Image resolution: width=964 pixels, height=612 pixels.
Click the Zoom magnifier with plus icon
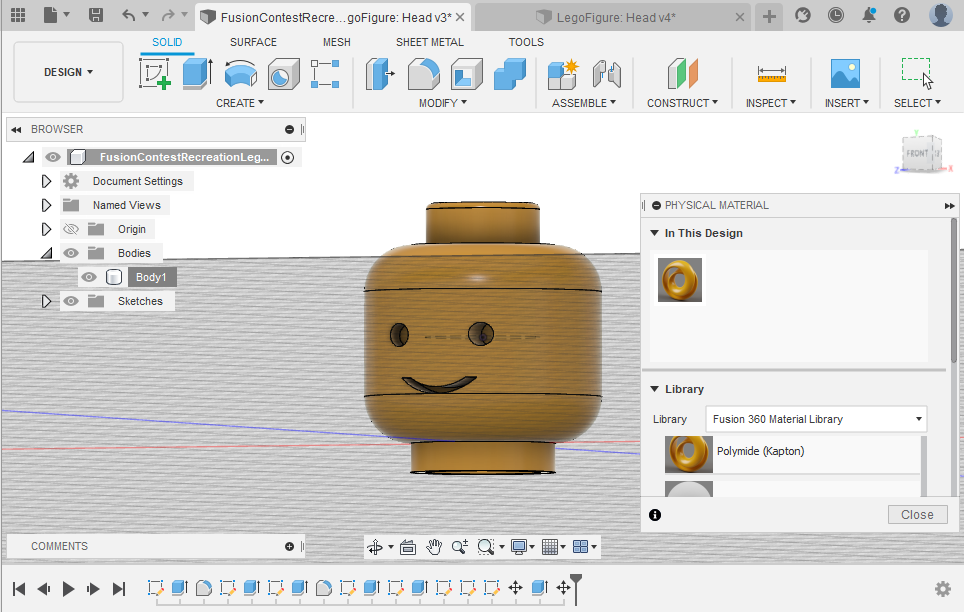point(460,547)
